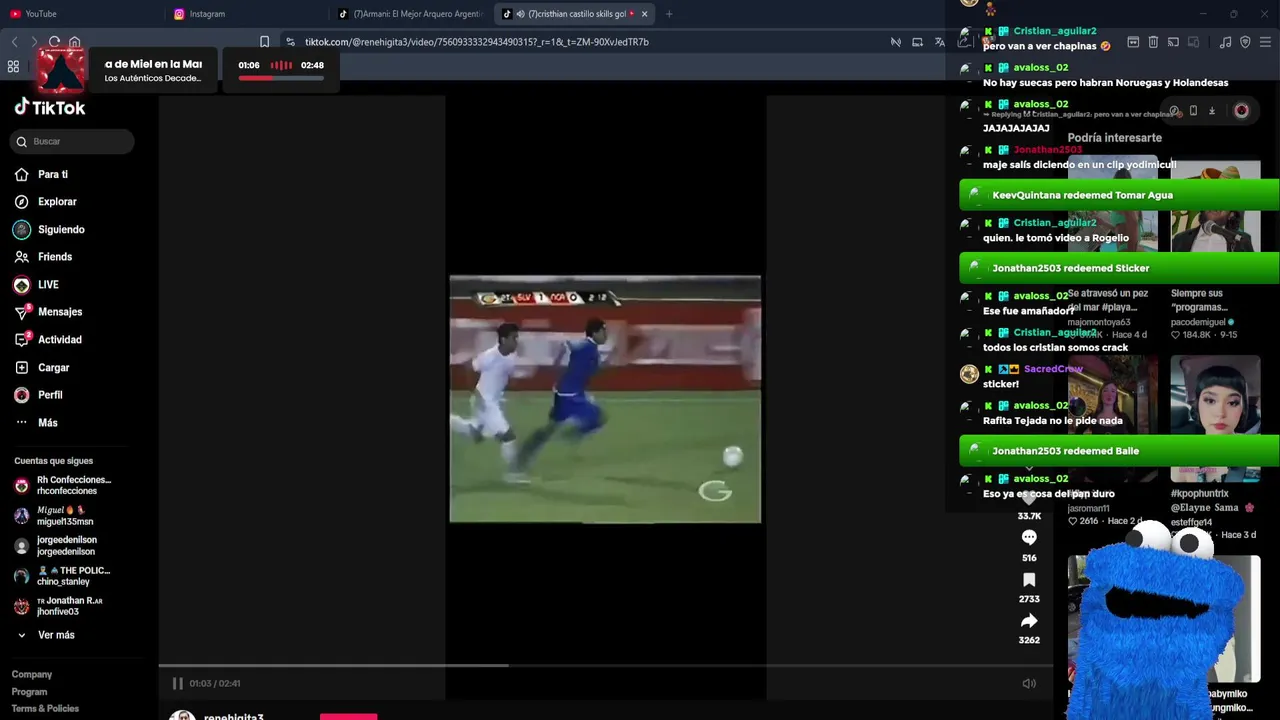Open the music note player icon
The image size is (1280, 720).
coord(1225,42)
